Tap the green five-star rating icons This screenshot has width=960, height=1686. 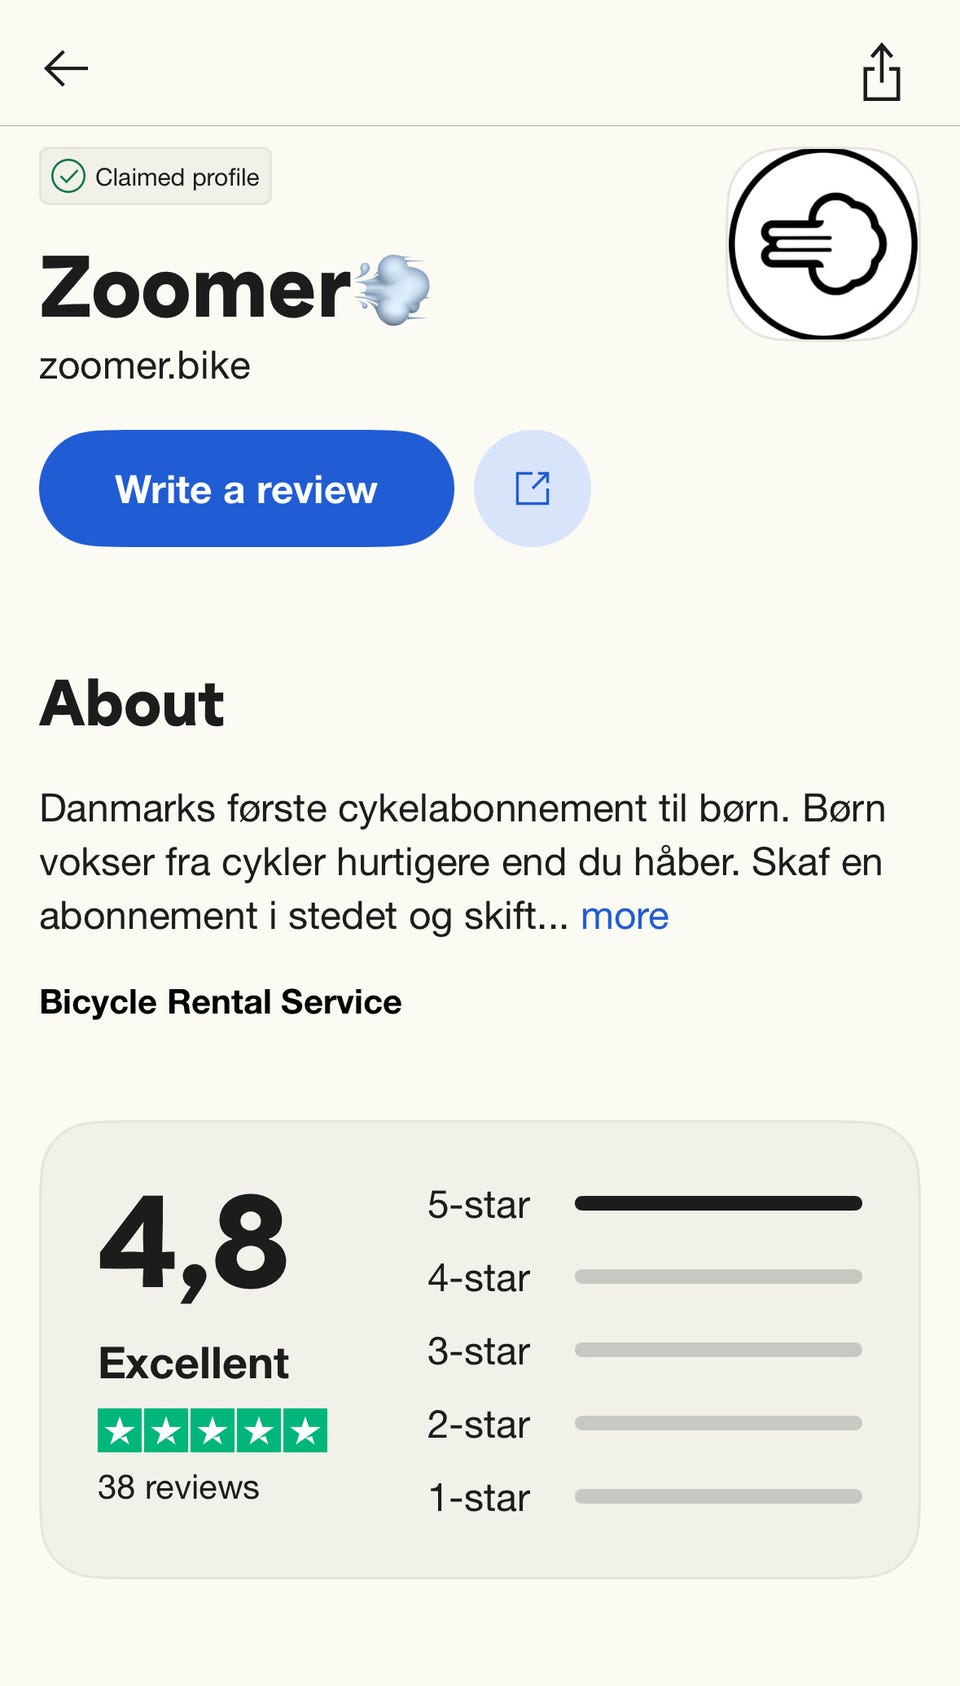click(212, 1430)
